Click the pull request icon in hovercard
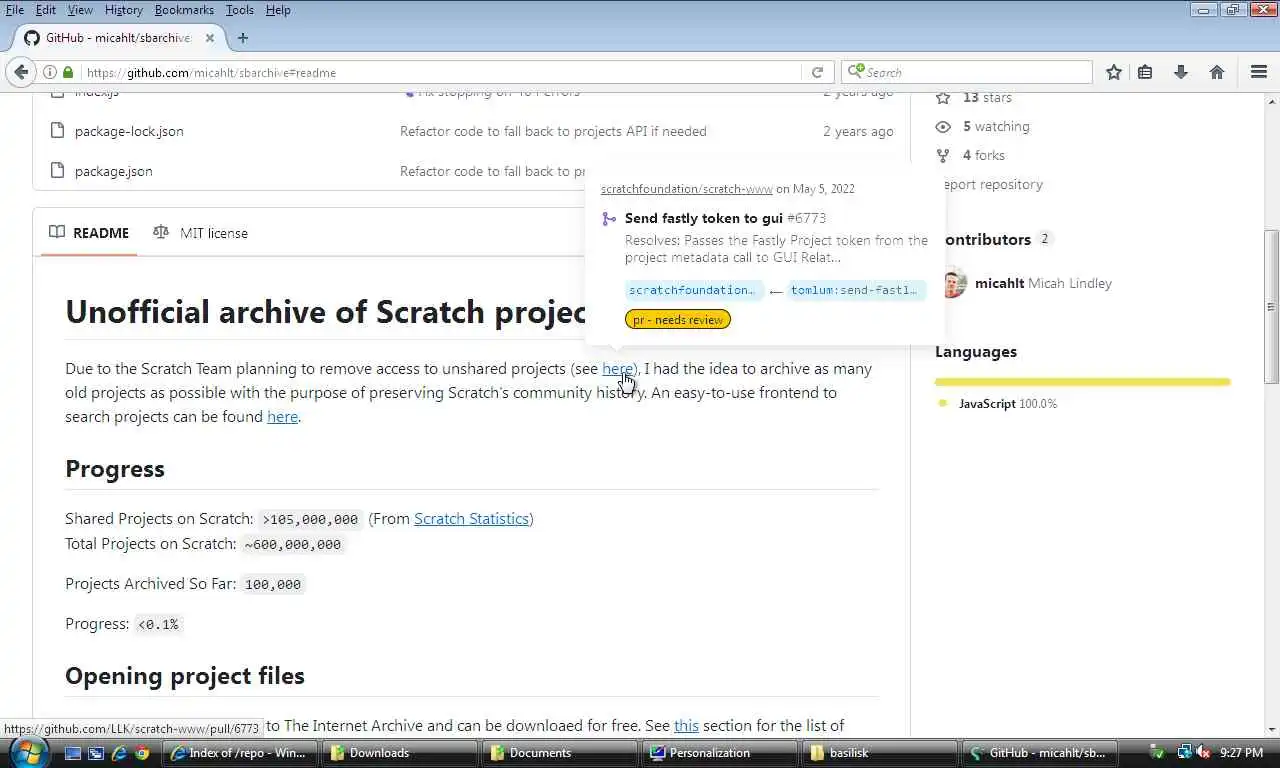The width and height of the screenshot is (1280, 768). (609, 218)
